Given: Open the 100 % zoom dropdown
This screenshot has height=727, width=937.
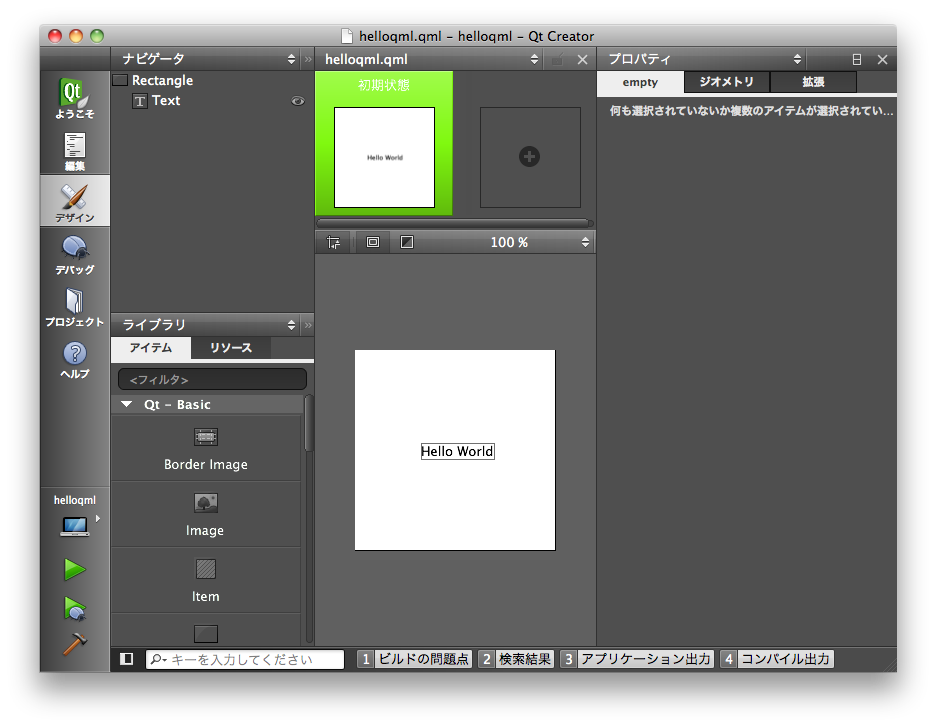Looking at the screenshot, I should [510, 242].
